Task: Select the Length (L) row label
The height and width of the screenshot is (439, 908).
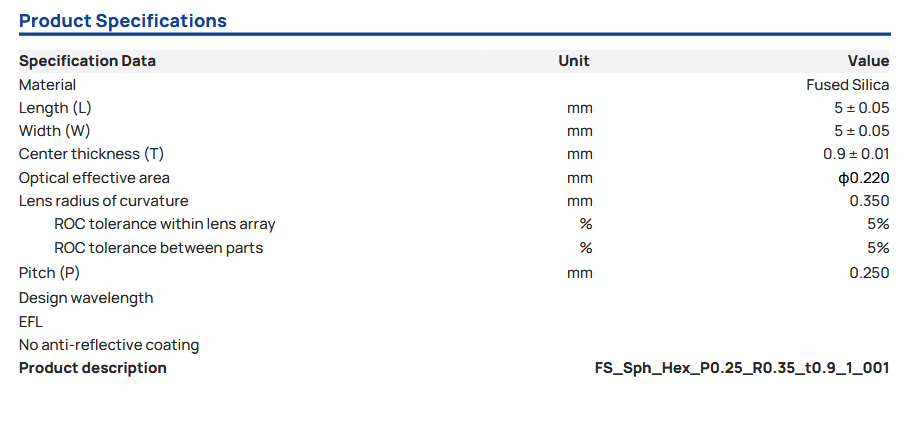Action: [x=55, y=108]
